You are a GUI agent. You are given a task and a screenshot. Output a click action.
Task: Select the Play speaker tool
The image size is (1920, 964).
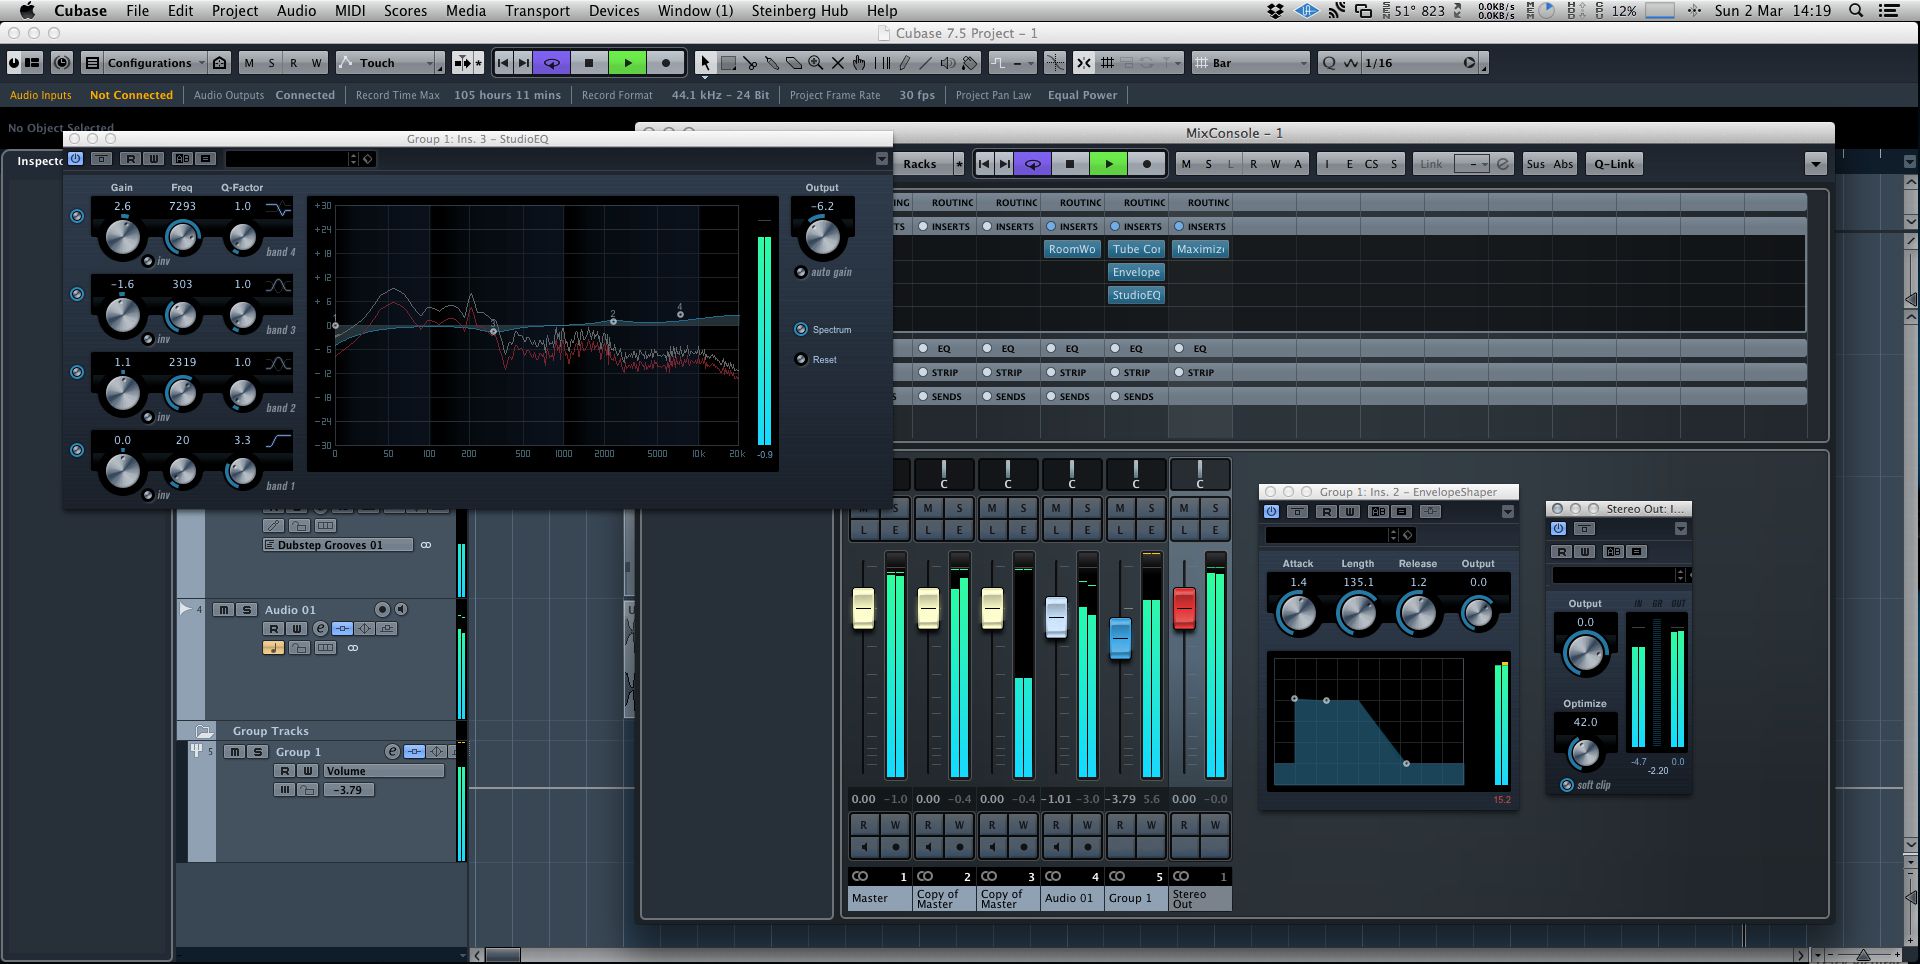(948, 63)
